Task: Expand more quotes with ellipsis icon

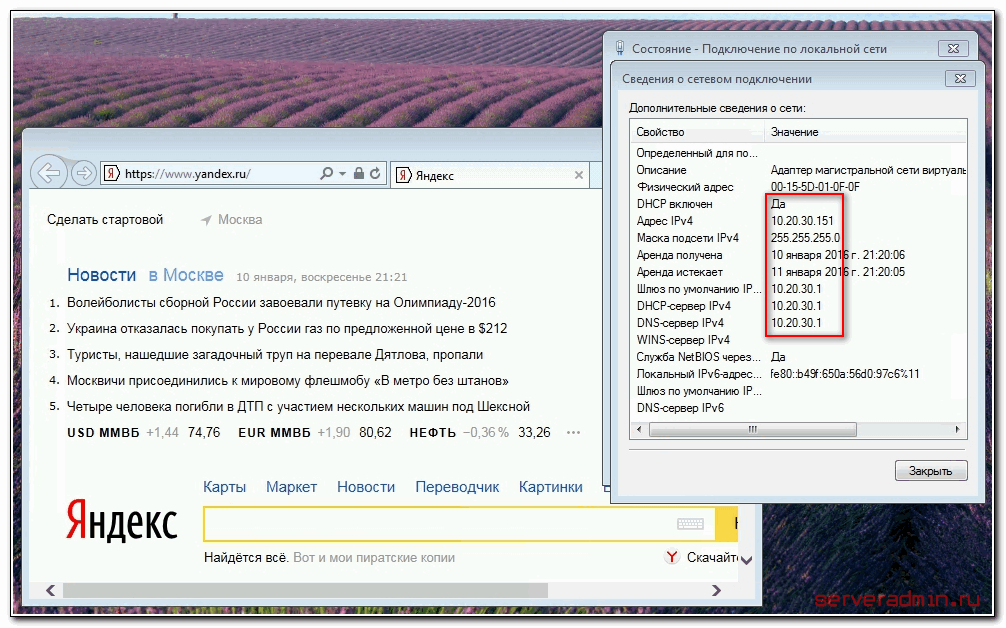Action: coord(573,433)
